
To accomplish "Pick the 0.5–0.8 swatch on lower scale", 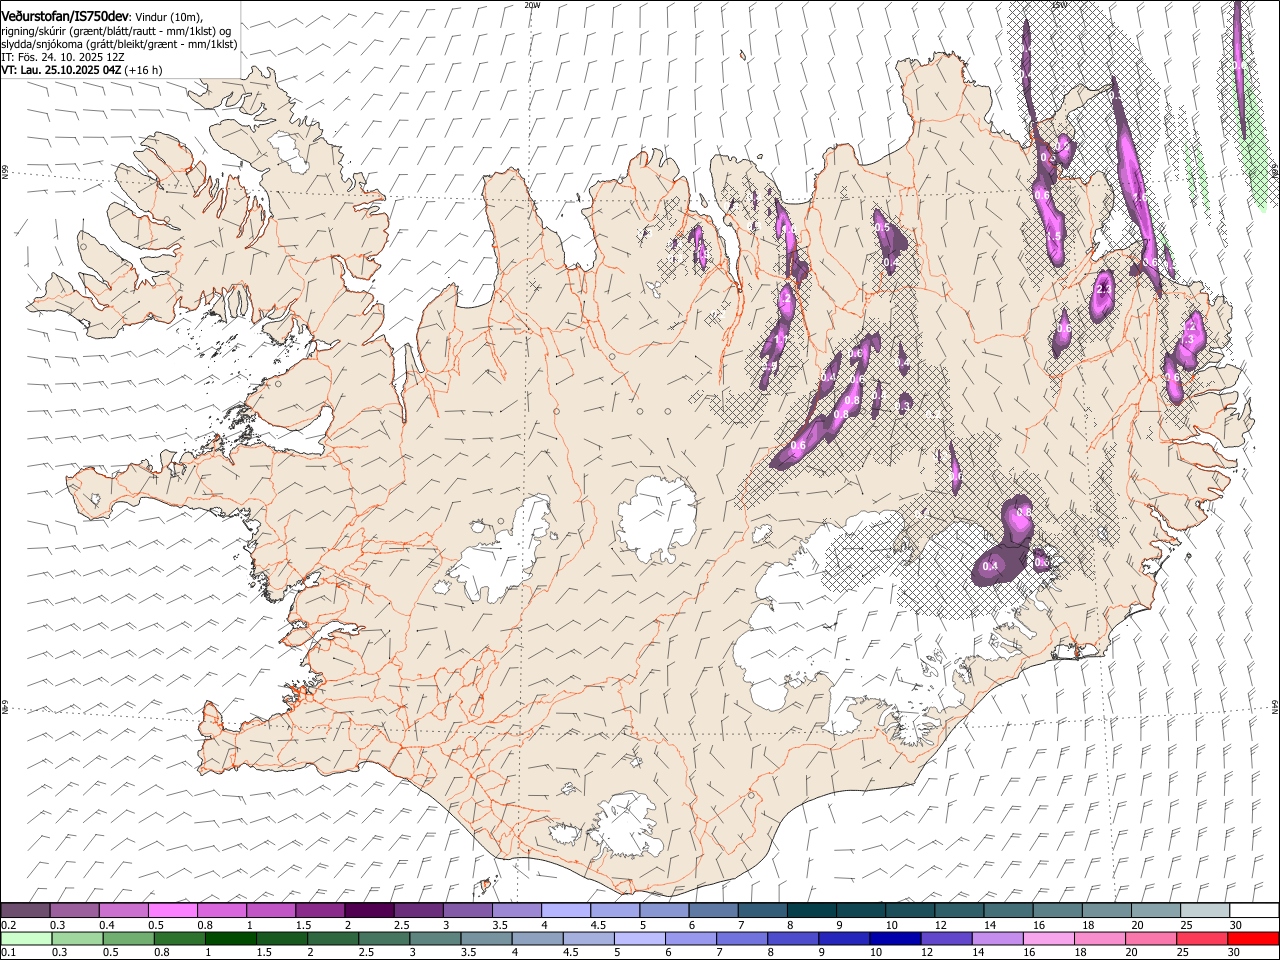I will [129, 938].
